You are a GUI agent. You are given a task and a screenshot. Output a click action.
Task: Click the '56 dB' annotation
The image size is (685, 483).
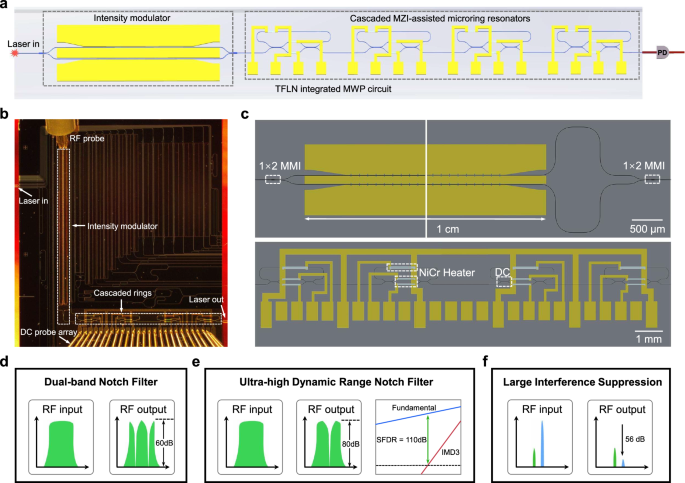coord(635,439)
